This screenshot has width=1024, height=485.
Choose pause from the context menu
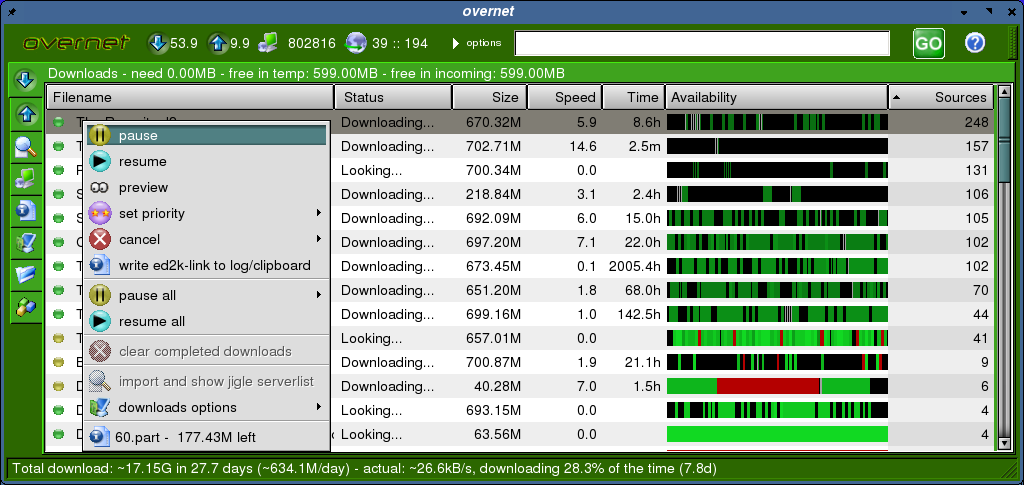206,135
